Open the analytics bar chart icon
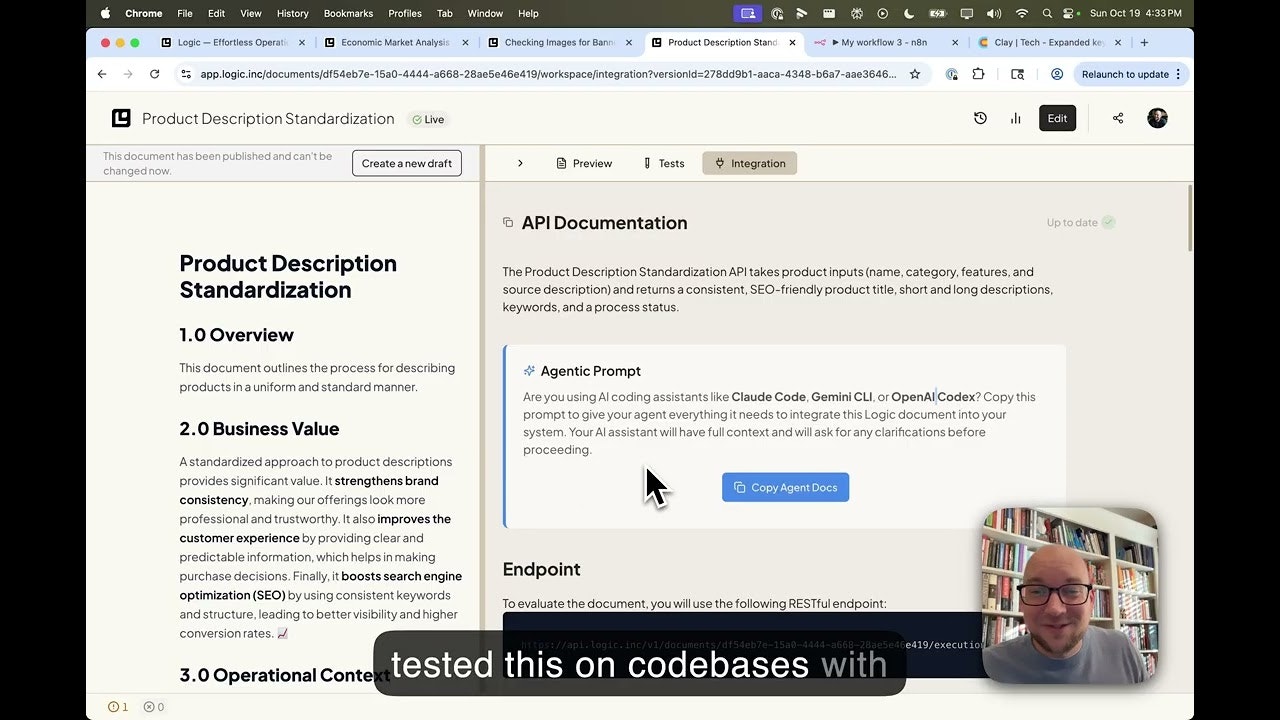The image size is (1280, 720). click(1015, 118)
